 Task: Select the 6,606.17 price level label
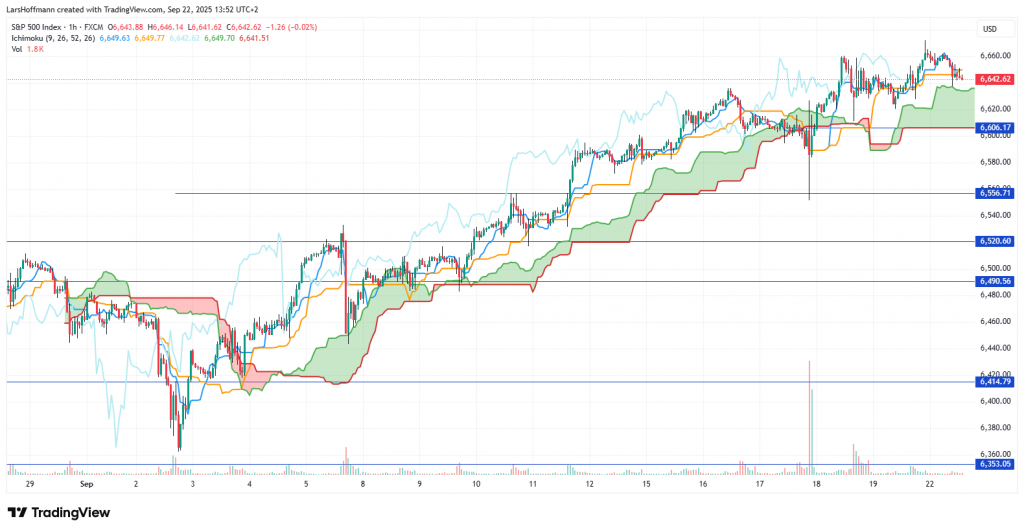click(996, 128)
